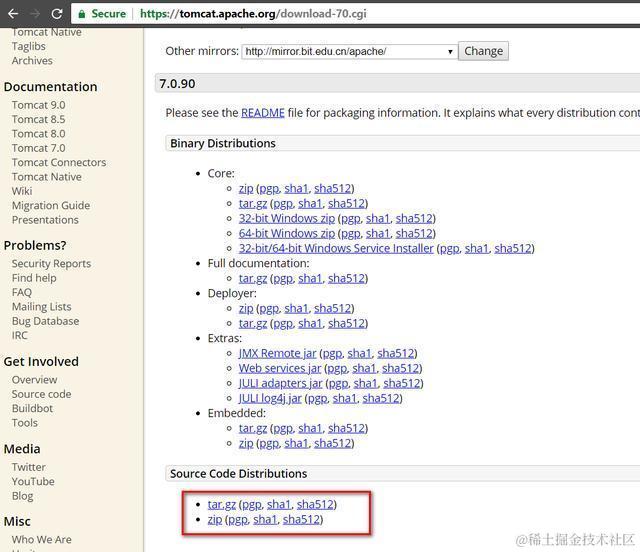The width and height of the screenshot is (640, 552).
Task: Open the Migration Guide link
Action: (x=51, y=205)
